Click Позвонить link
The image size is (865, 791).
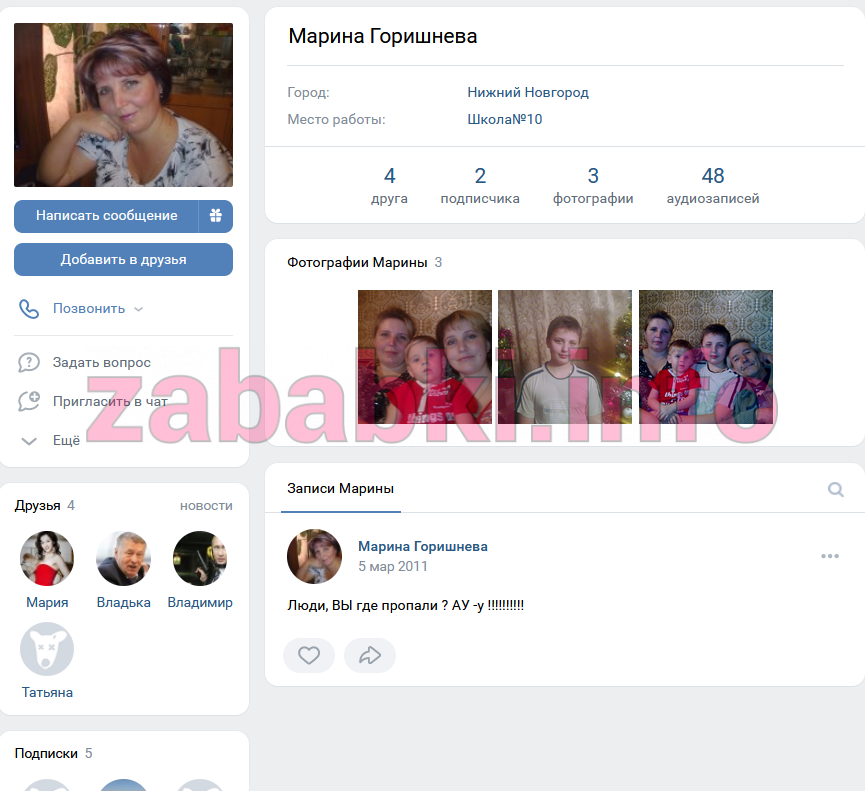point(89,309)
